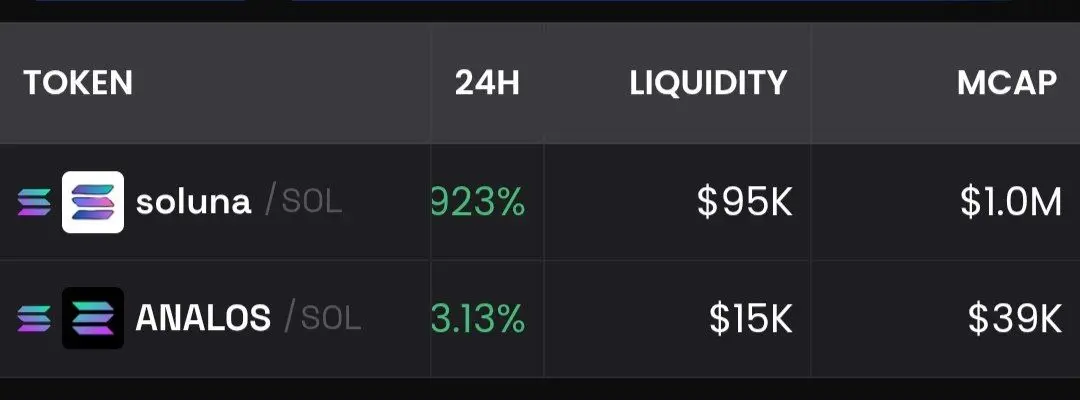Image resolution: width=1080 pixels, height=400 pixels.
Task: Click the Solana chain icon beside ANALOS
Action: pyautogui.click(x=34, y=318)
